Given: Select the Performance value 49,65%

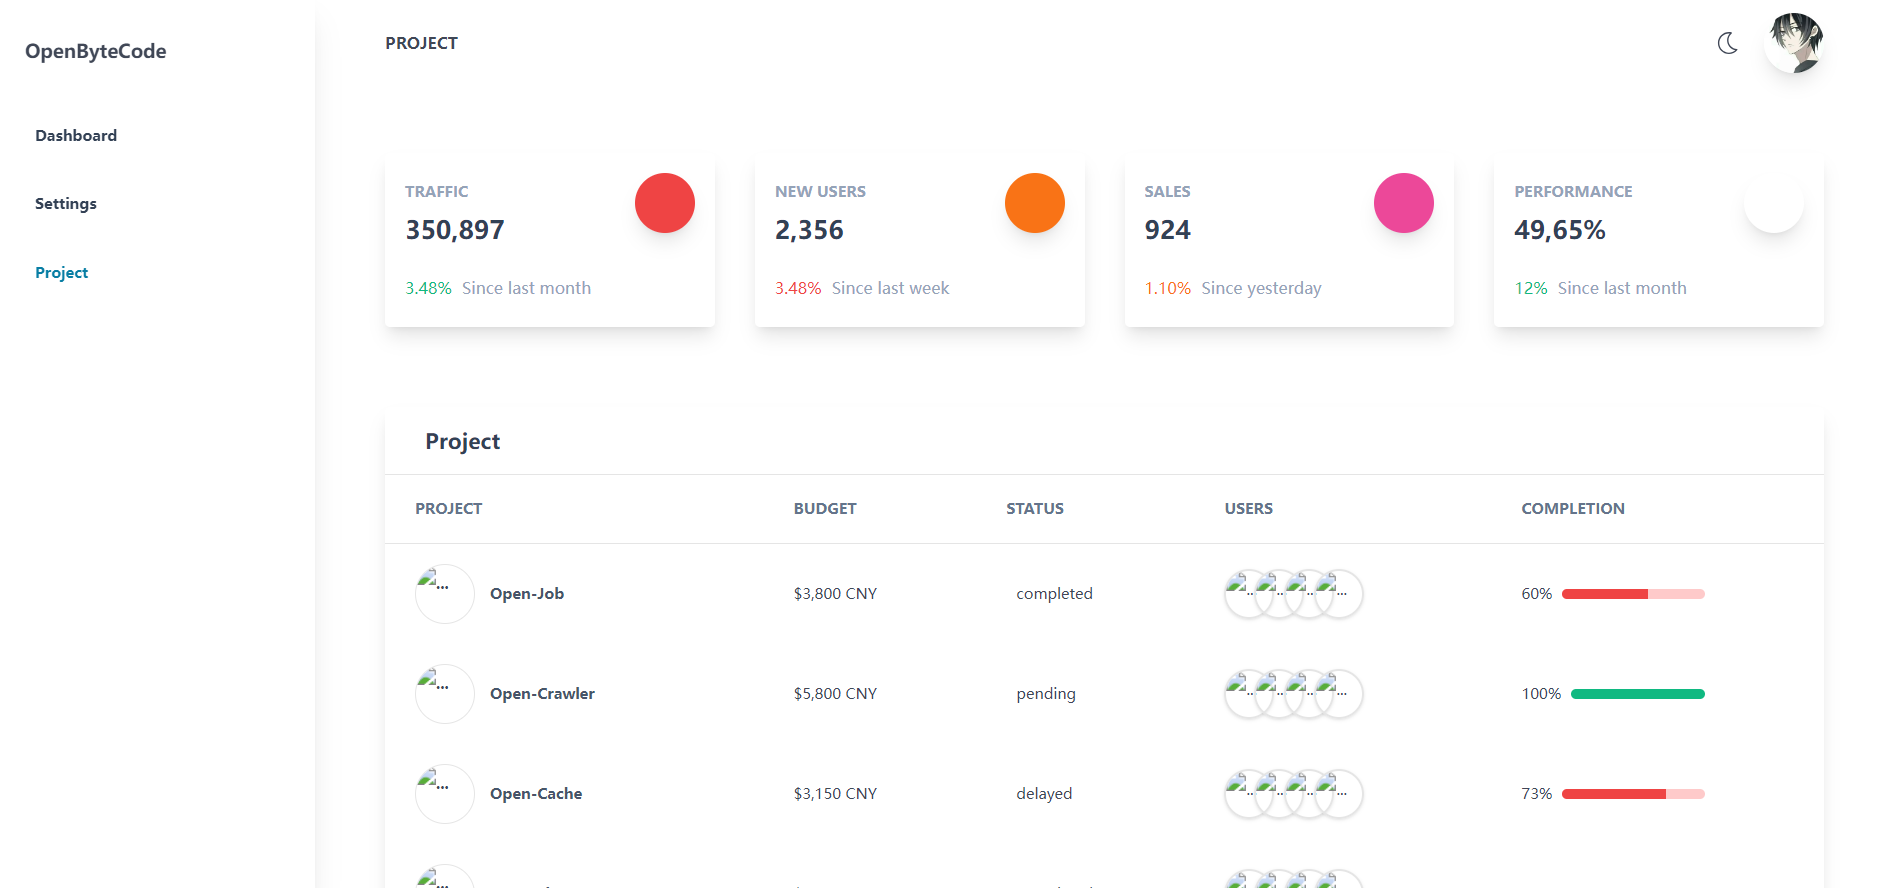Looking at the screenshot, I should 1560,230.
